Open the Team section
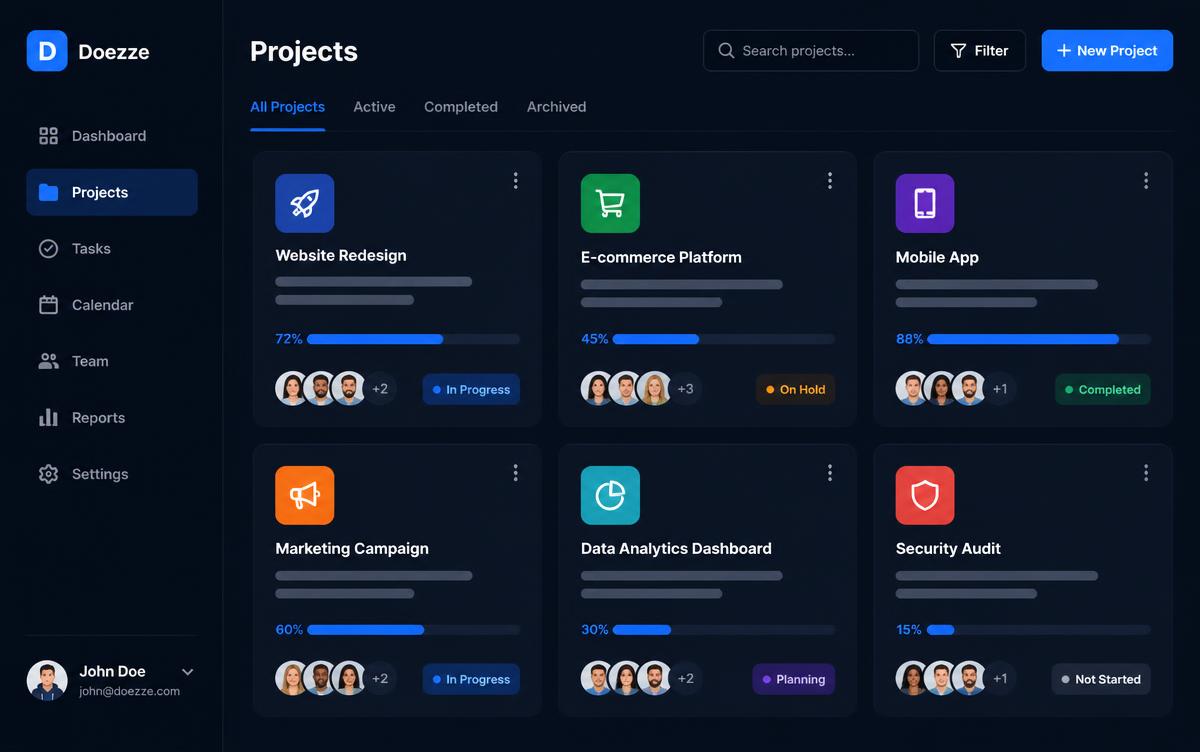Viewport: 1200px width, 752px height. 112,361
